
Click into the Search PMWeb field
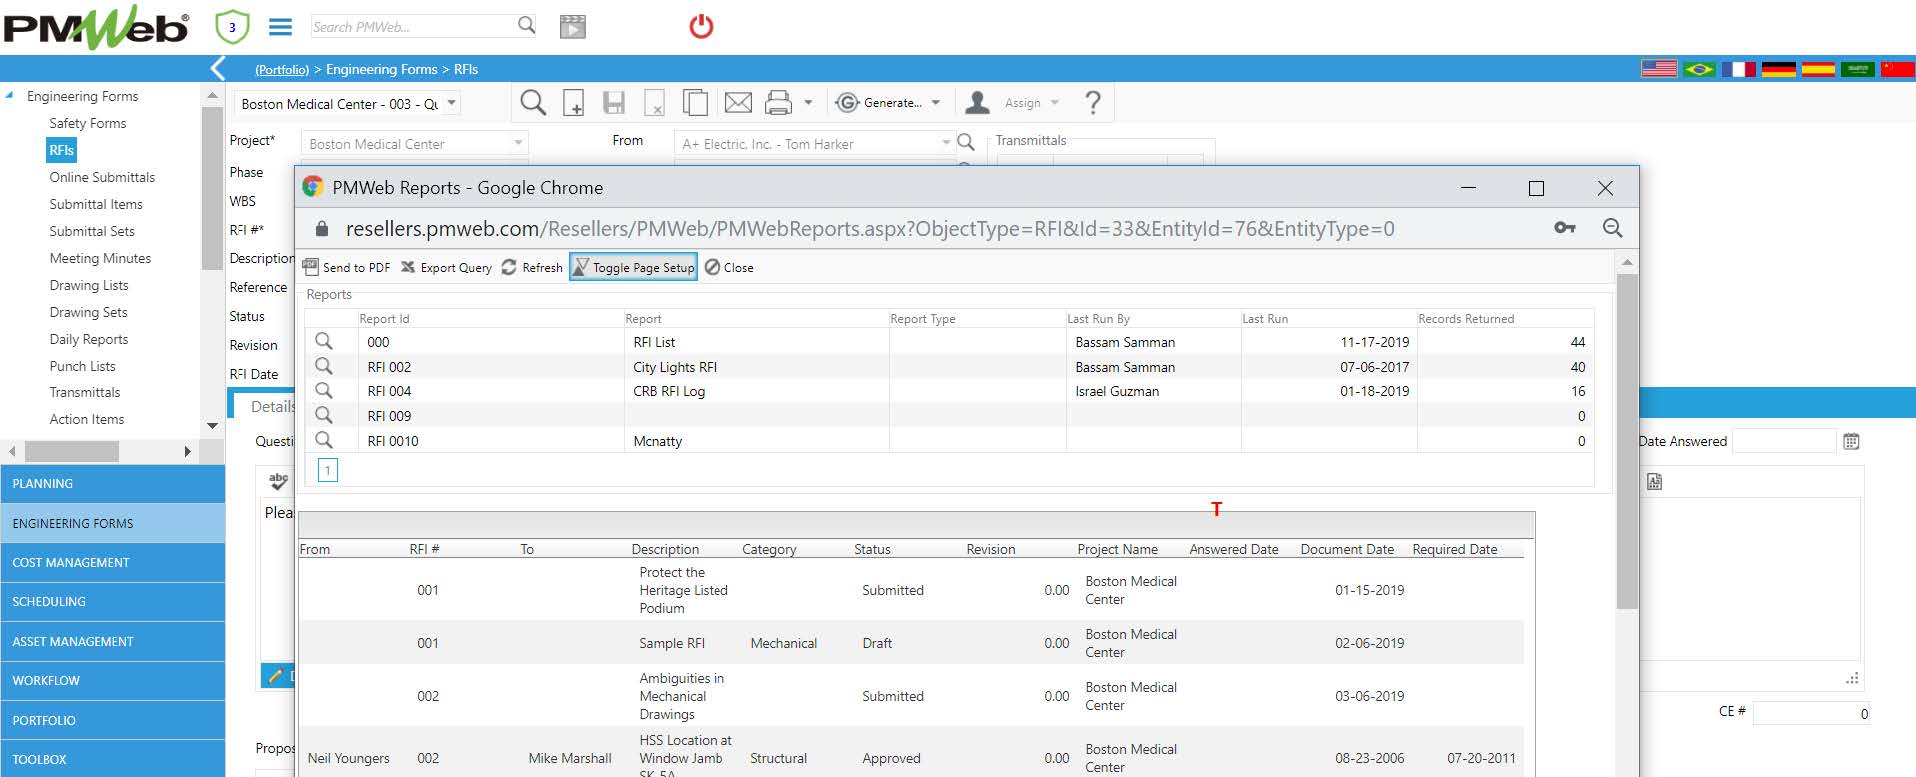[412, 26]
